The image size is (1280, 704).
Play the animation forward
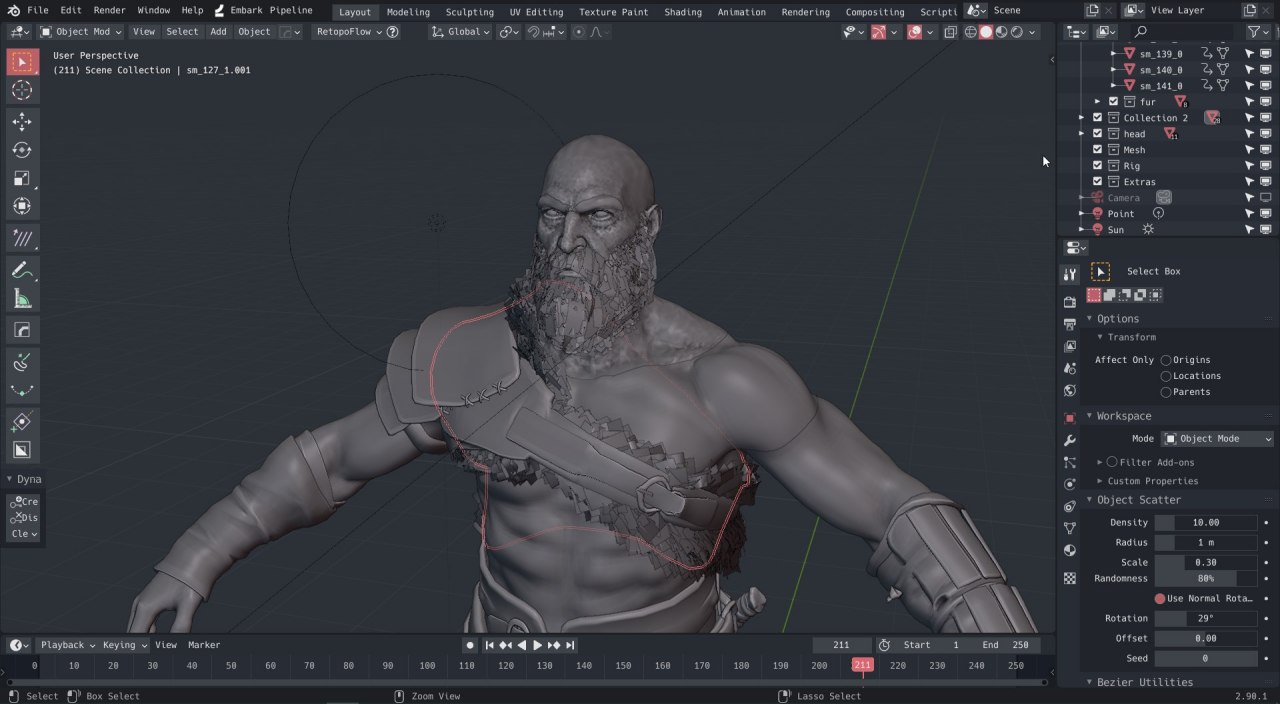(x=537, y=645)
